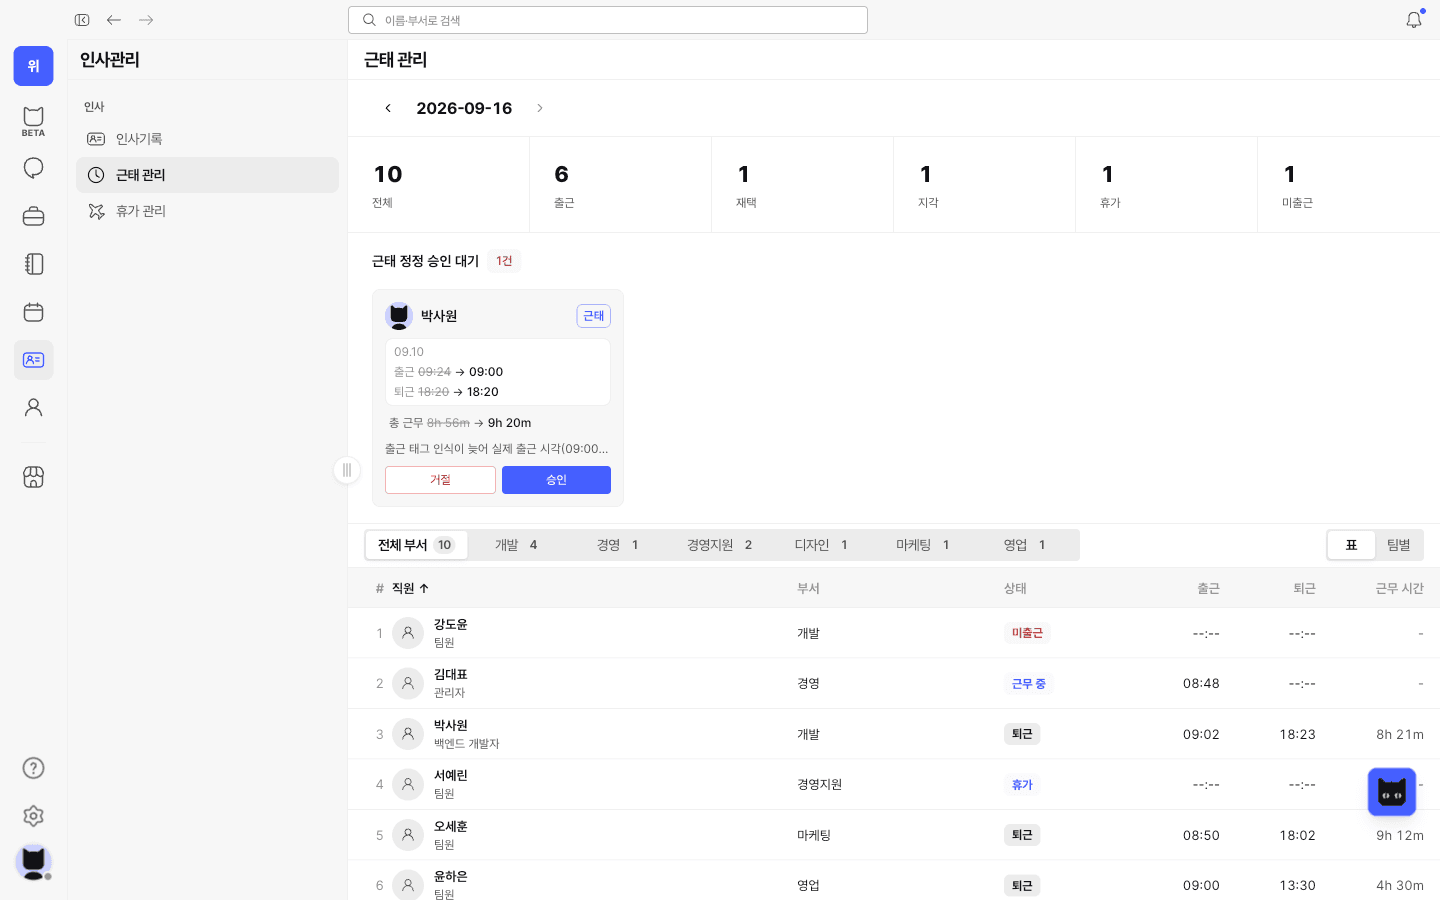Click the 지각 summary card
This screenshot has height=900, width=1440.
(984, 185)
